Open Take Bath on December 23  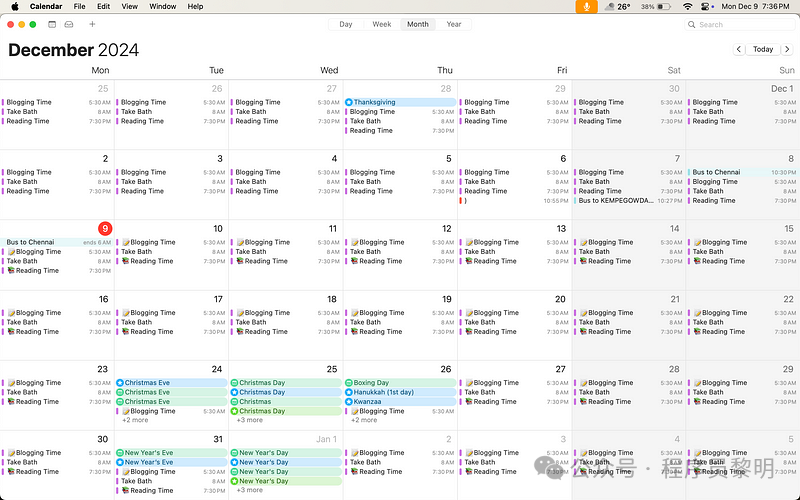point(57,392)
